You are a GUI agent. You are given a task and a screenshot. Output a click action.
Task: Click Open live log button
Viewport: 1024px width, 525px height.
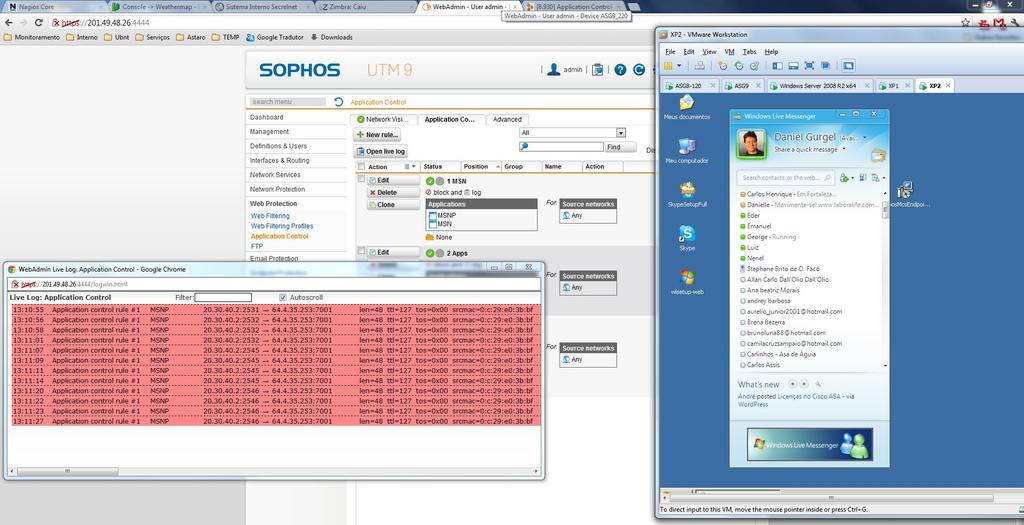(381, 151)
